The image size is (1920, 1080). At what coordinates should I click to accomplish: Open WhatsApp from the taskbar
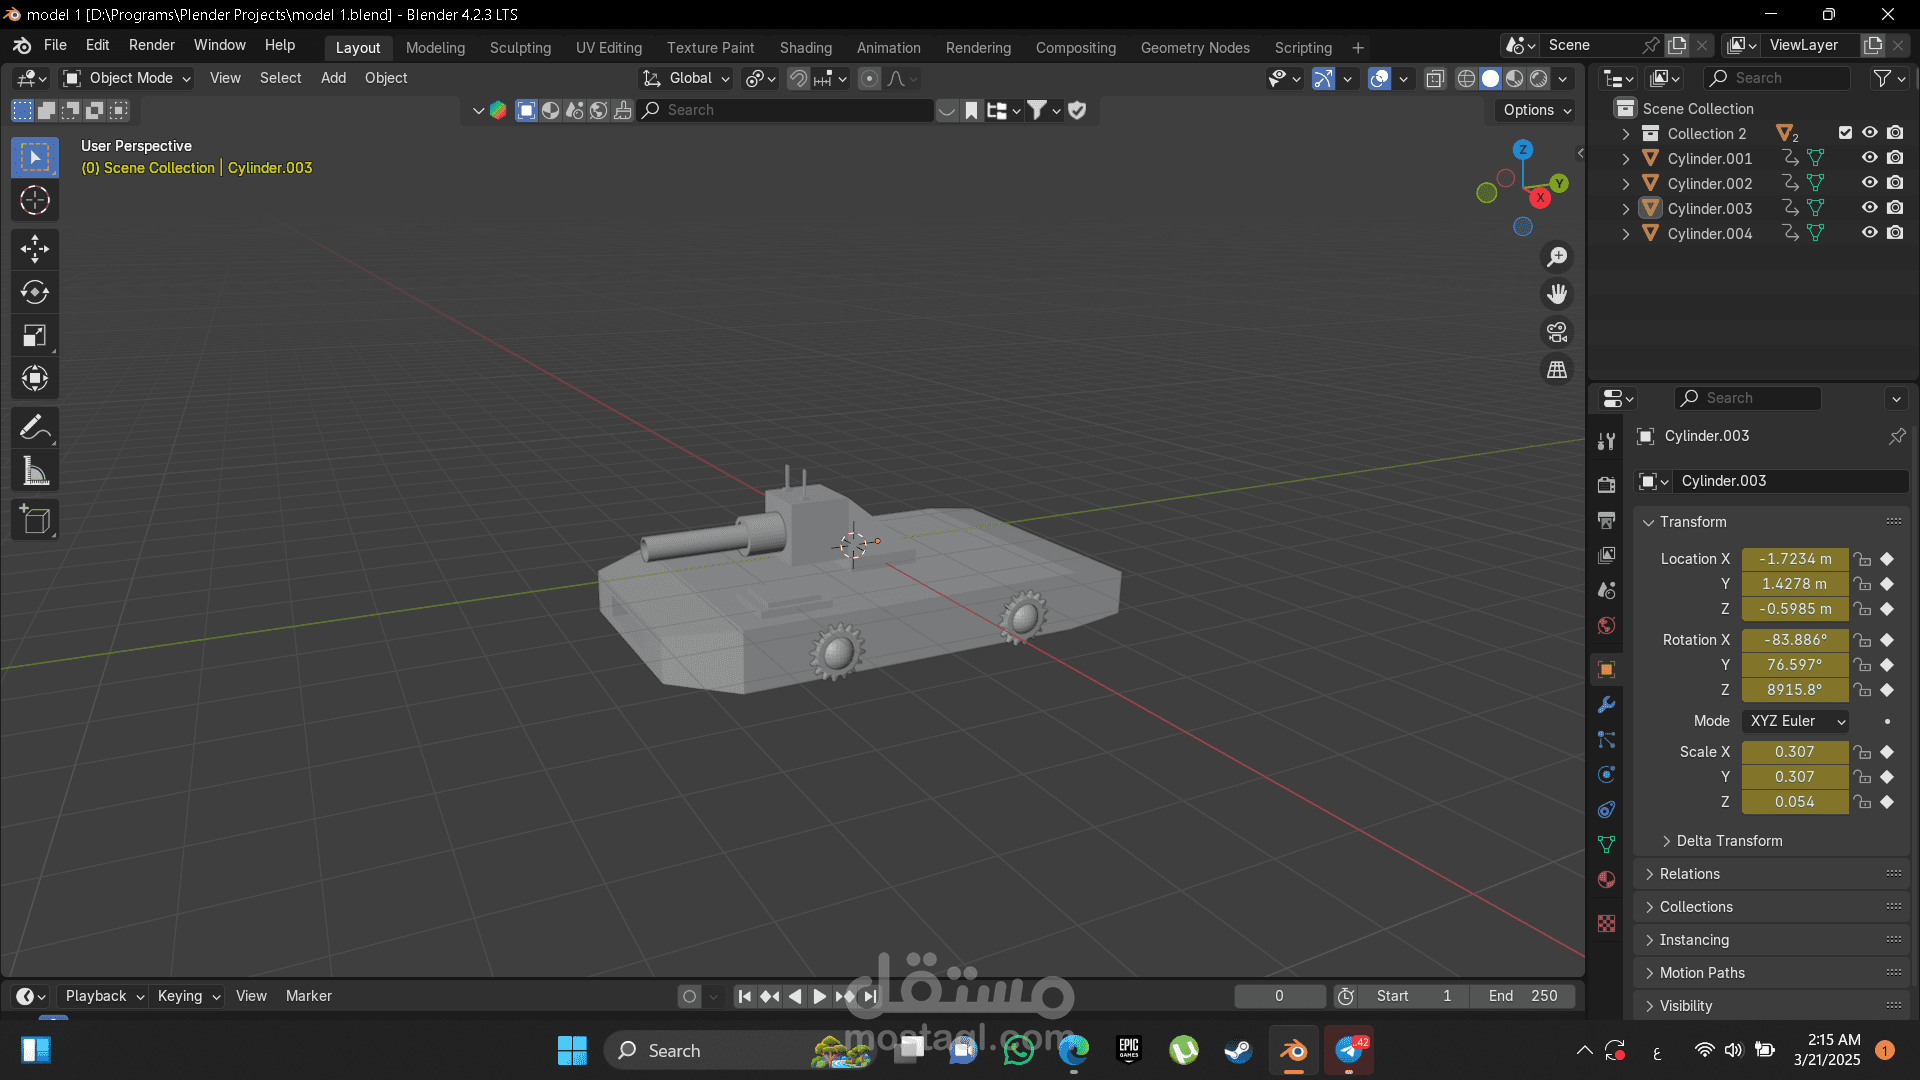(x=1018, y=1050)
